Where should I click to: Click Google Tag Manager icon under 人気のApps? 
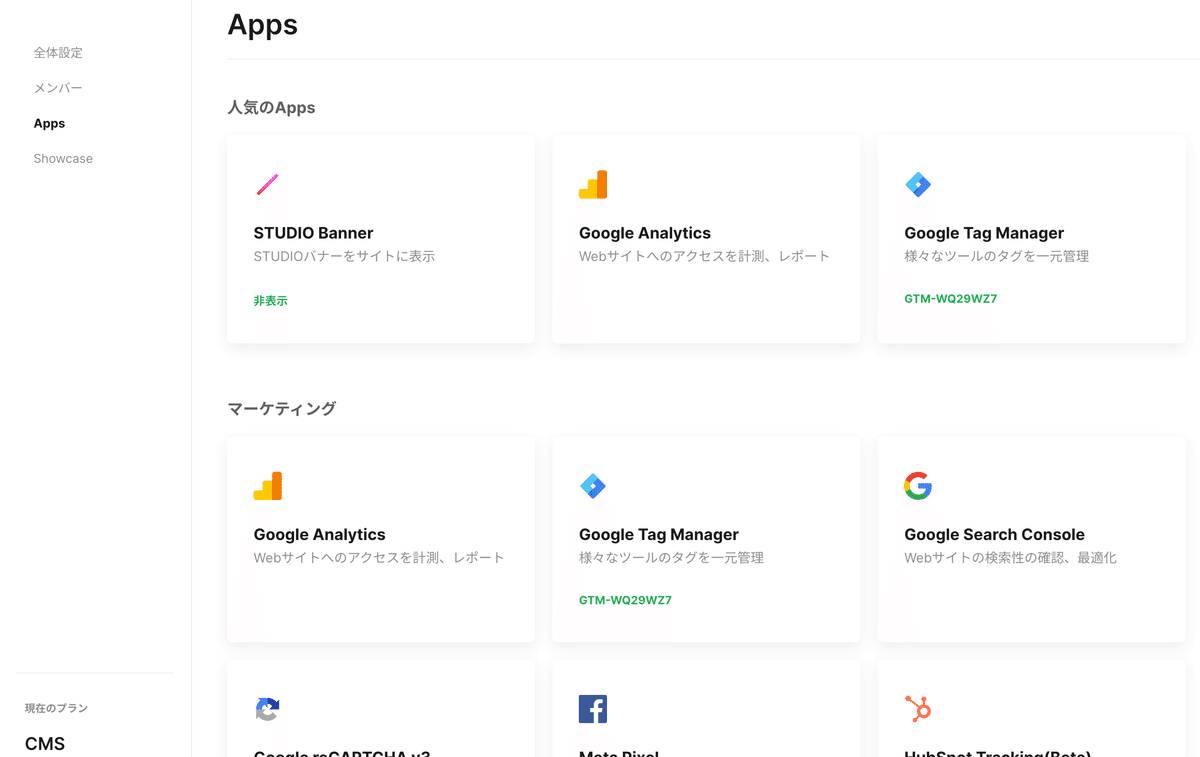point(918,184)
